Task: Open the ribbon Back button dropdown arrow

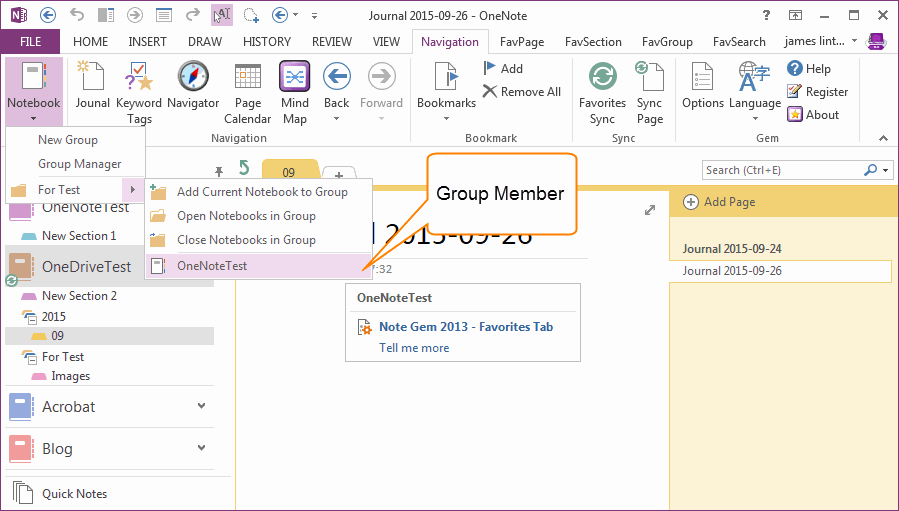Action: [x=337, y=119]
